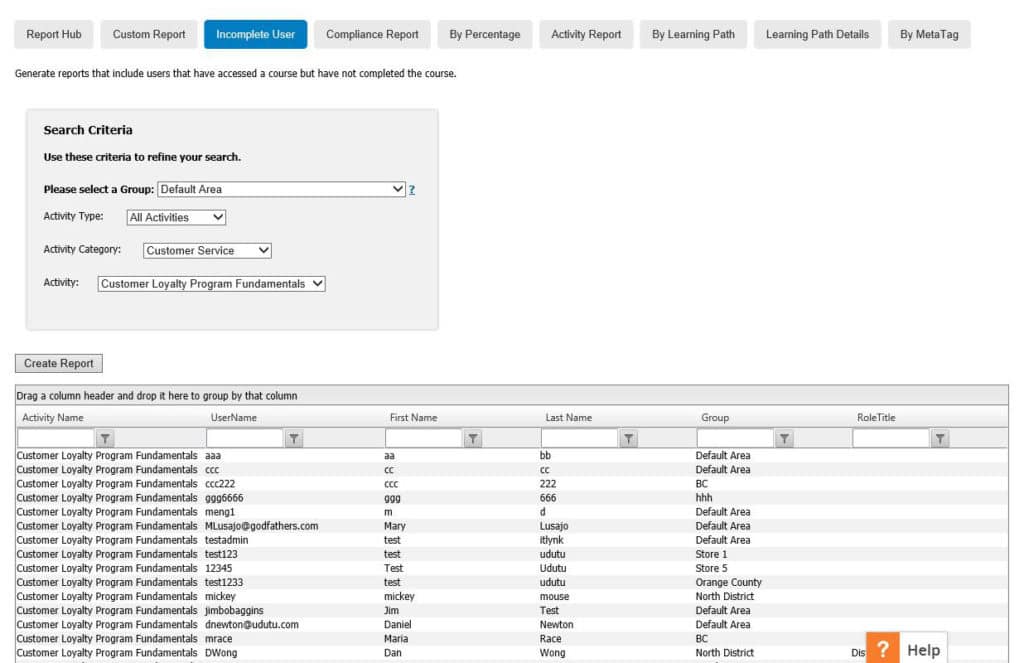Image resolution: width=1024 pixels, height=663 pixels.
Task: Go to the Report Hub tab
Action: (x=54, y=34)
